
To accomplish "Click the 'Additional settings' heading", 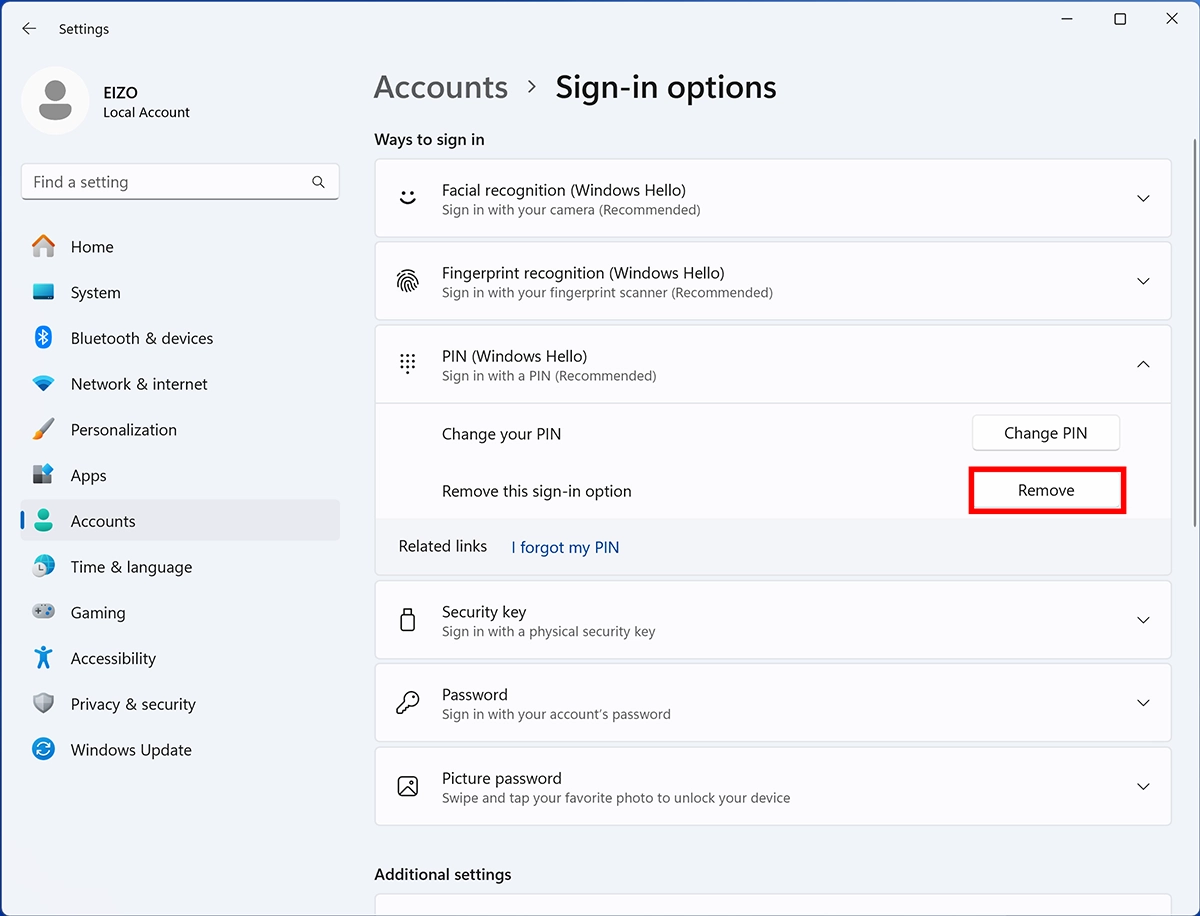I will coord(443,874).
